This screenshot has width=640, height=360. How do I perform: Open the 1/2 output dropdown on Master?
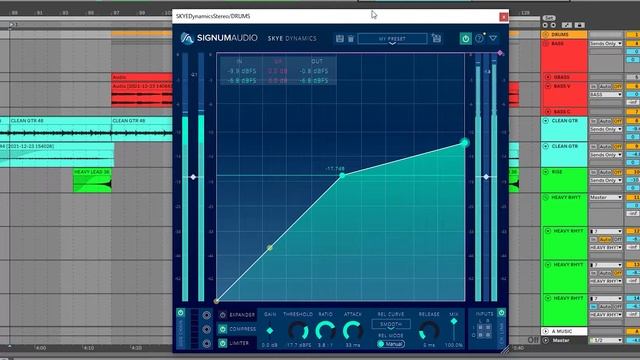(606, 340)
